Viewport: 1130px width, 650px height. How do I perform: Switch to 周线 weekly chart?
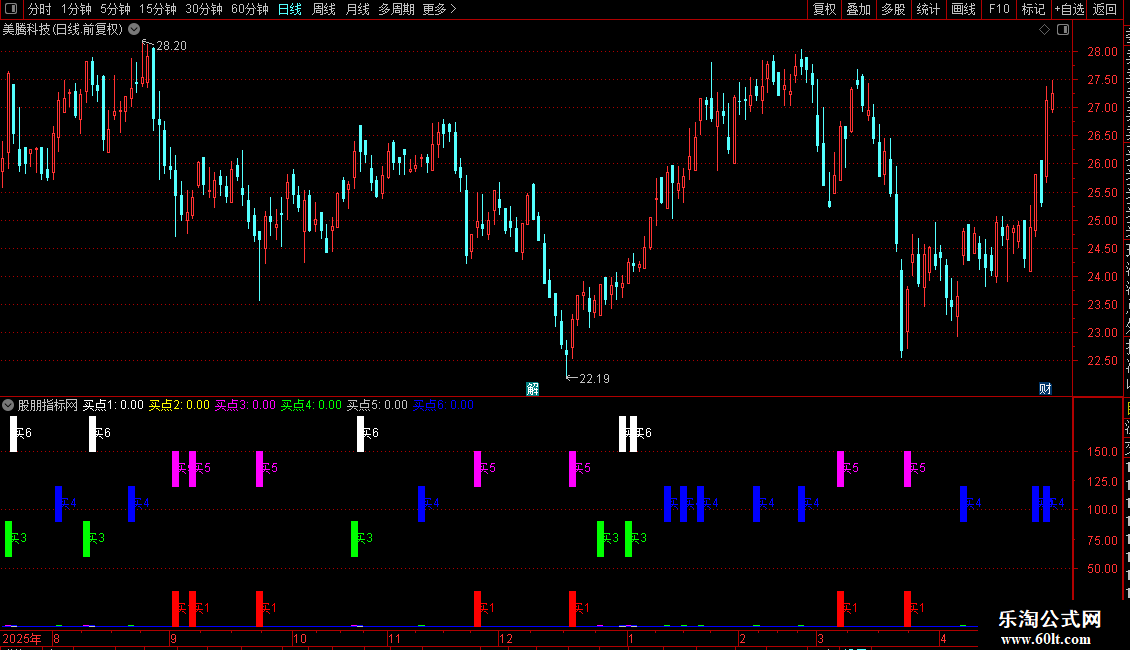pyautogui.click(x=324, y=9)
